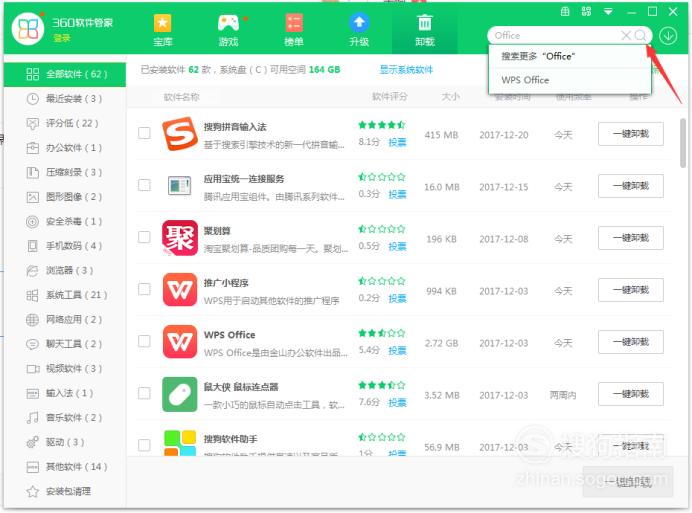Viewport: 692px width, 513px height.
Task: Rate 搜狗拼音输入法 using its star rating
Action: tap(382, 125)
